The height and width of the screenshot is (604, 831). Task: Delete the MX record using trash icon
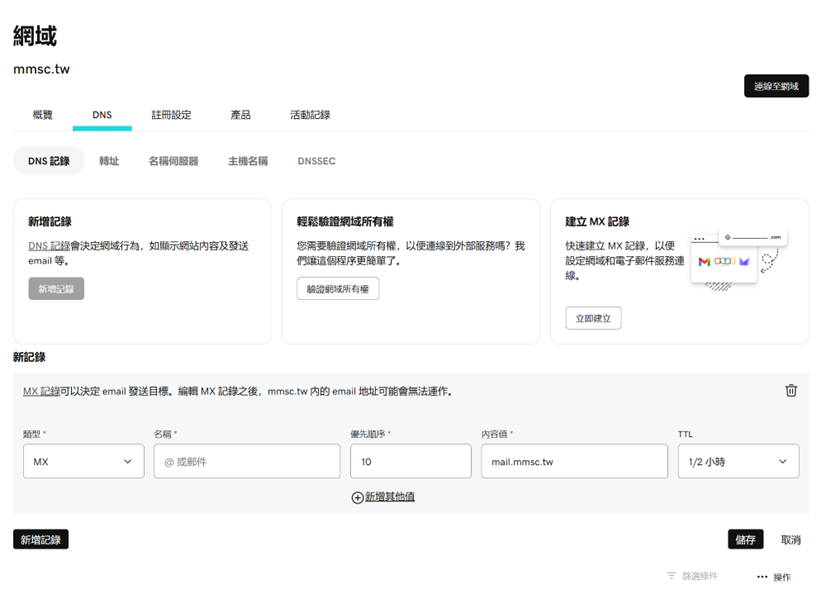791,390
